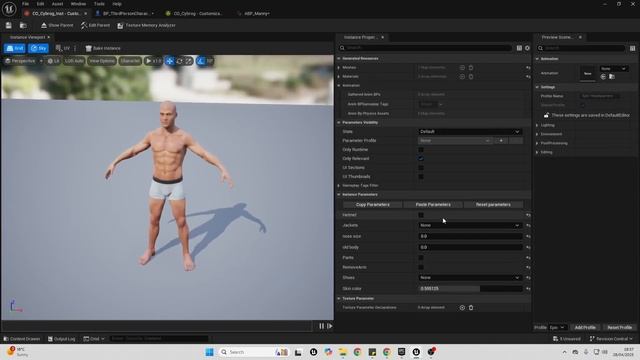Adjust the Skin color slider
This screenshot has height=360, width=640.
point(470,289)
